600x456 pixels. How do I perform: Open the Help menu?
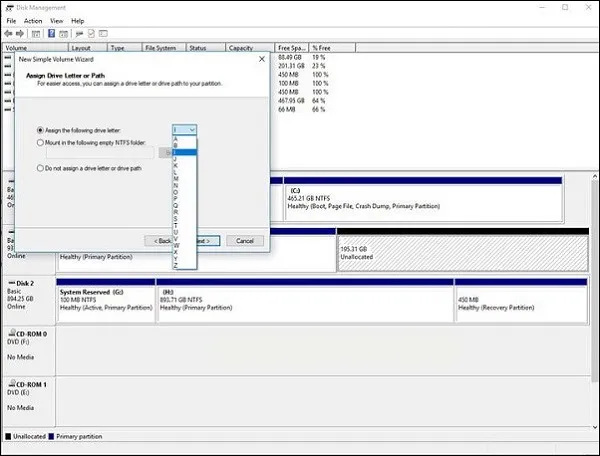pyautogui.click(x=78, y=21)
